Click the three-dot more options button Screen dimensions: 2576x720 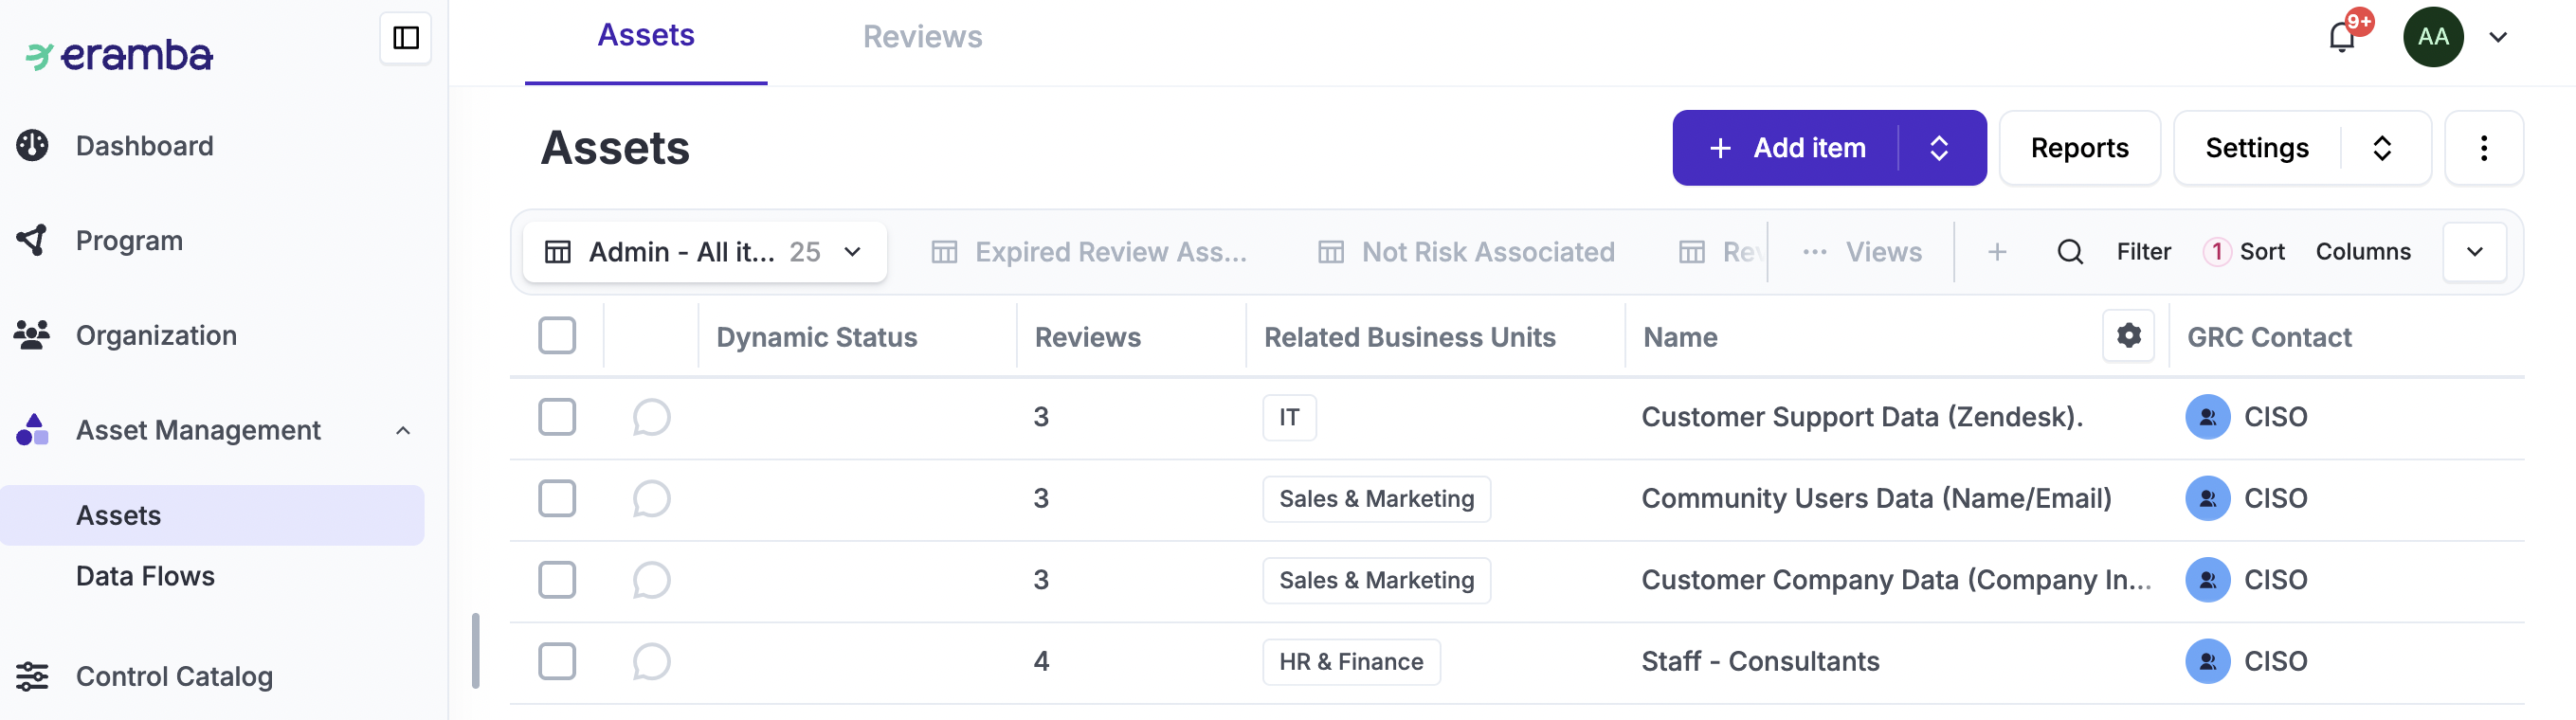click(x=2483, y=148)
